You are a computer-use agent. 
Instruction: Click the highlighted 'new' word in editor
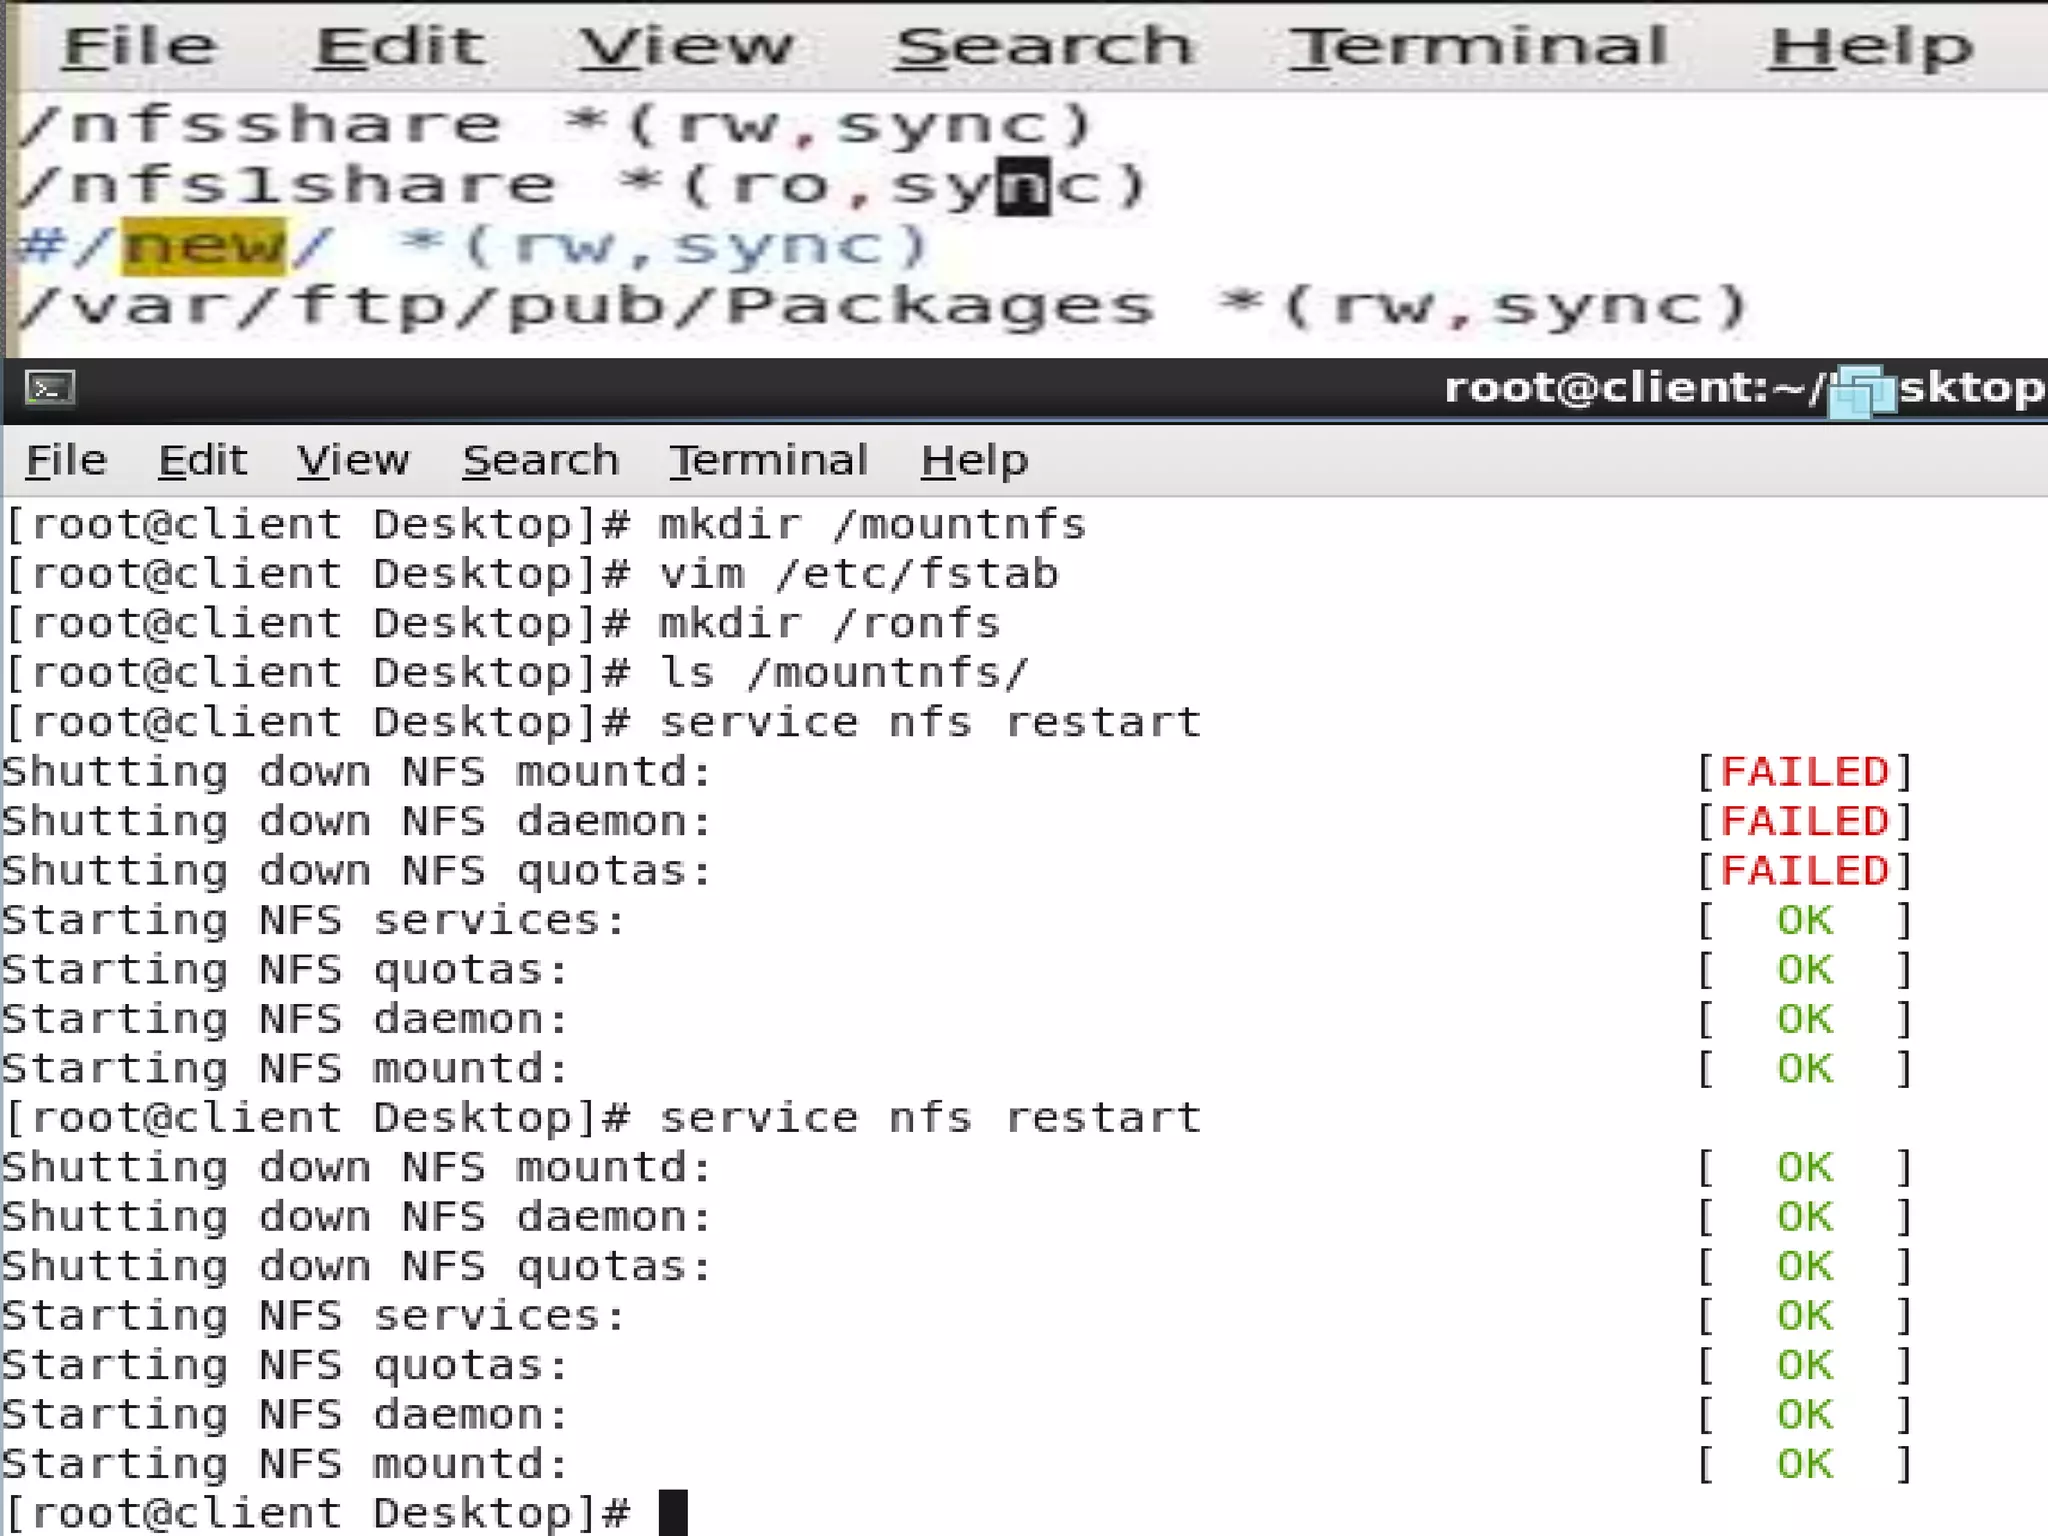point(204,246)
